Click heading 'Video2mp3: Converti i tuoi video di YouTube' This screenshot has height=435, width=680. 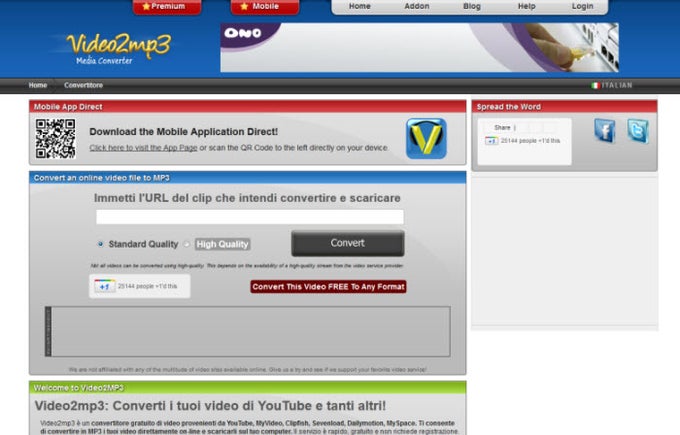point(210,406)
